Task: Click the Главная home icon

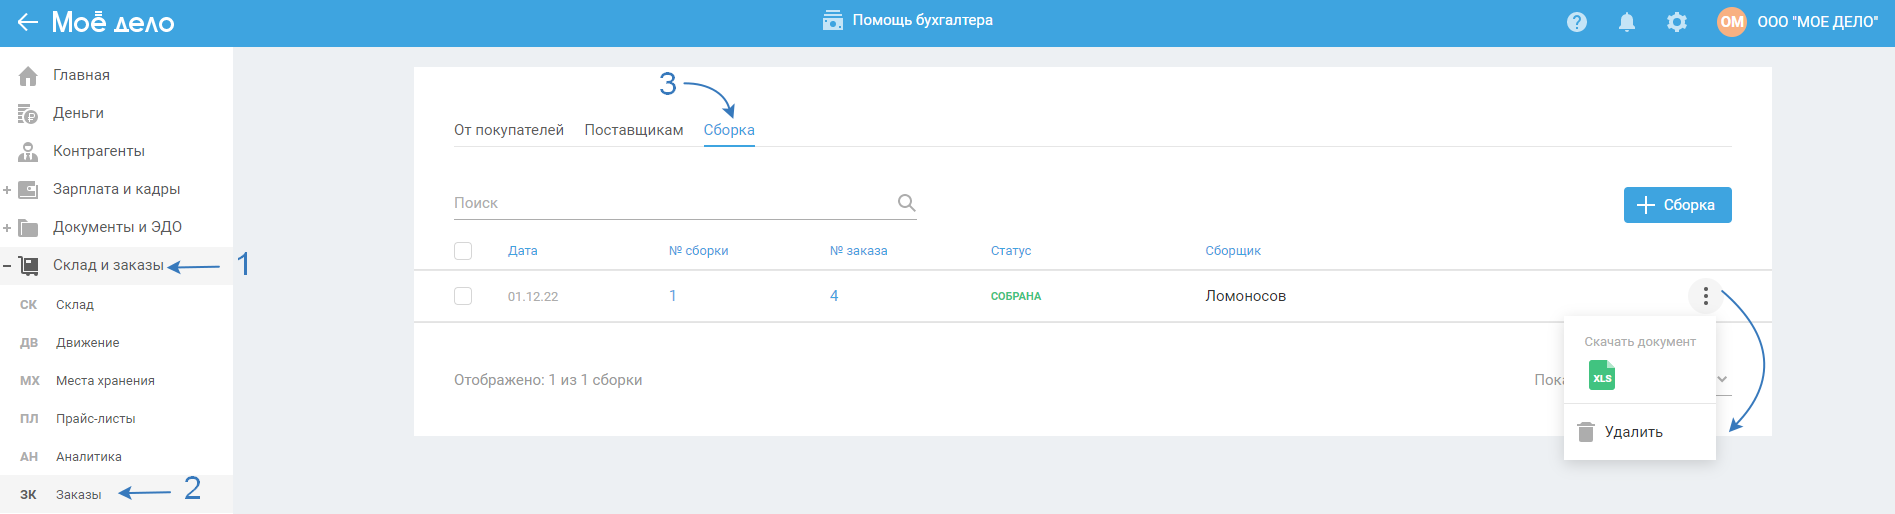Action: 28,76
